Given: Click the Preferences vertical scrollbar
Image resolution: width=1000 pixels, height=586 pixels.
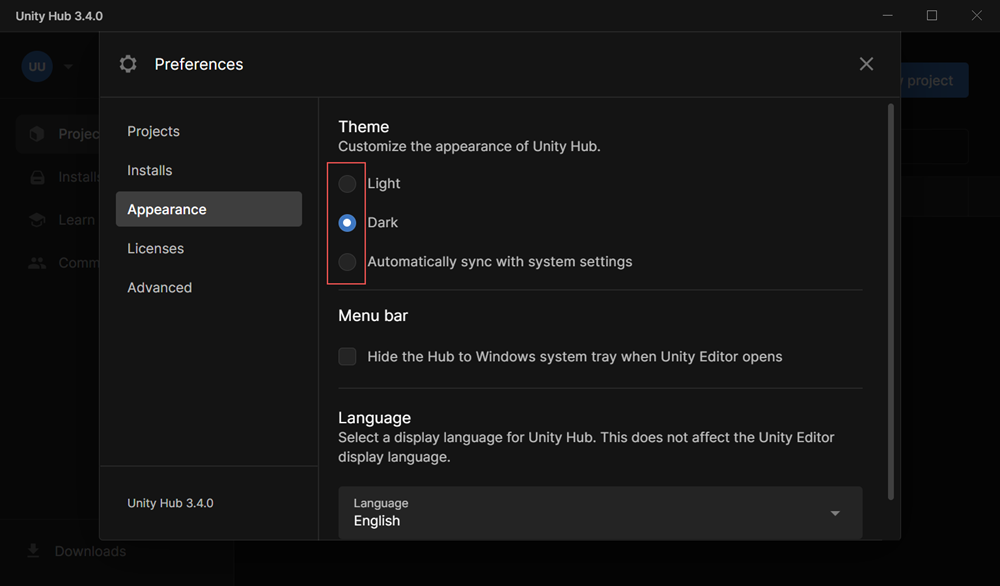Looking at the screenshot, I should (x=890, y=302).
